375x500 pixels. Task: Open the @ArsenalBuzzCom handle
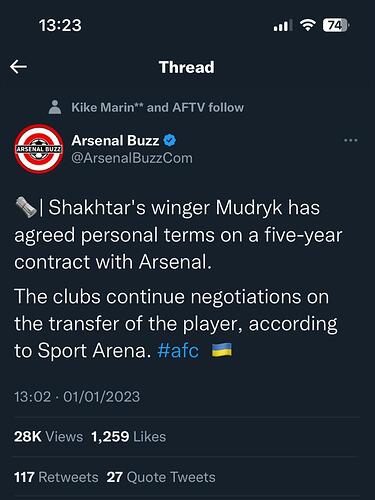pos(132,158)
